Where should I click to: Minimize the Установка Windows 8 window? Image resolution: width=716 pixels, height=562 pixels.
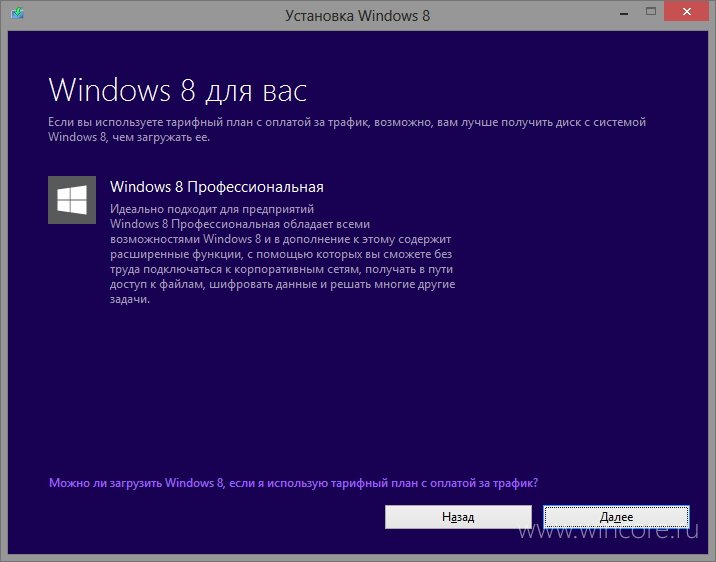(x=624, y=13)
